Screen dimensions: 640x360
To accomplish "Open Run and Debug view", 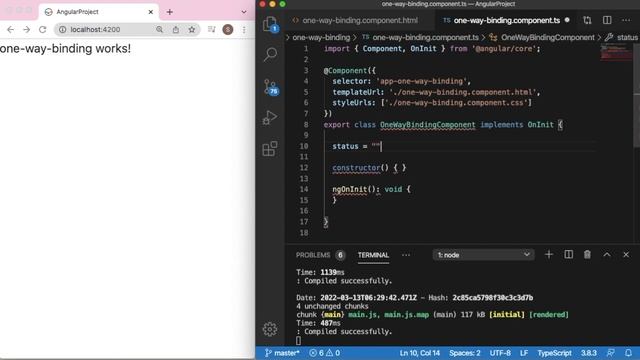I will coord(270,118).
